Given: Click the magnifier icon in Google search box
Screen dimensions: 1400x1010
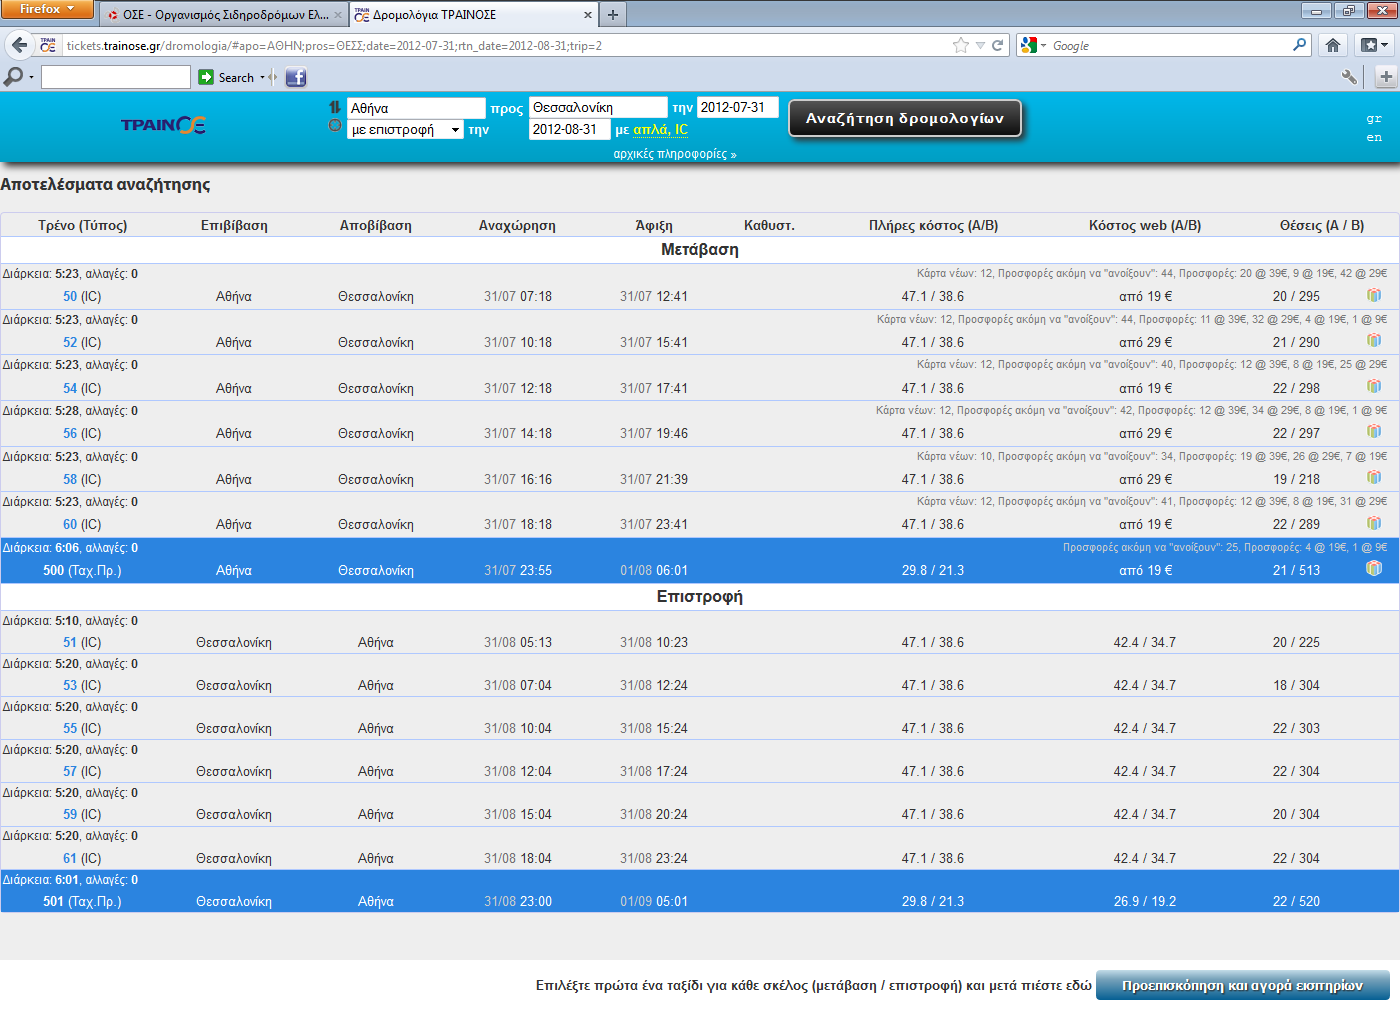Looking at the screenshot, I should pyautogui.click(x=1299, y=45).
